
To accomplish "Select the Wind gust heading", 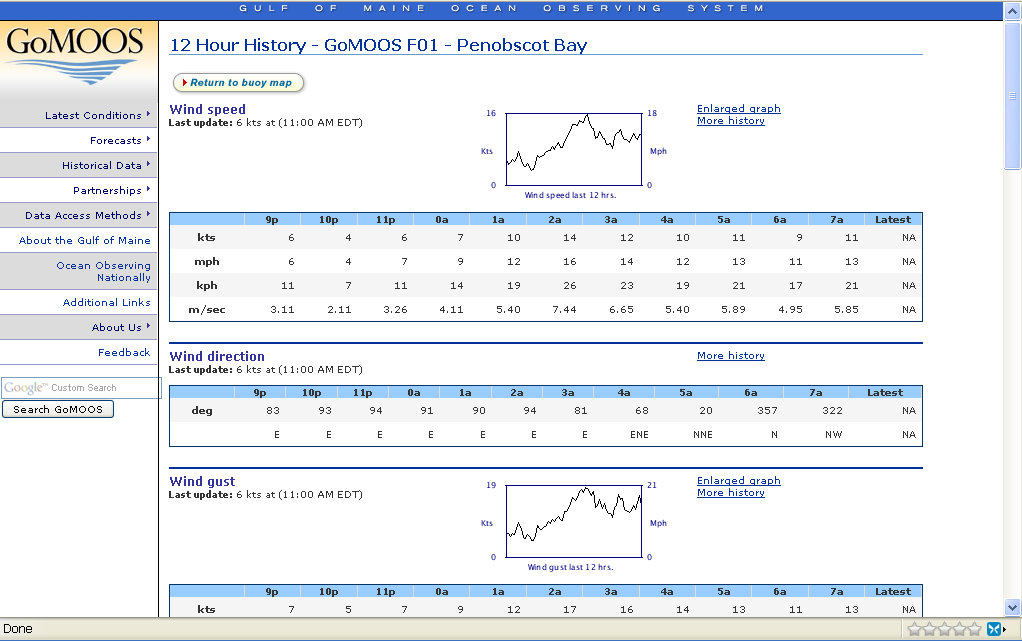I will [202, 481].
